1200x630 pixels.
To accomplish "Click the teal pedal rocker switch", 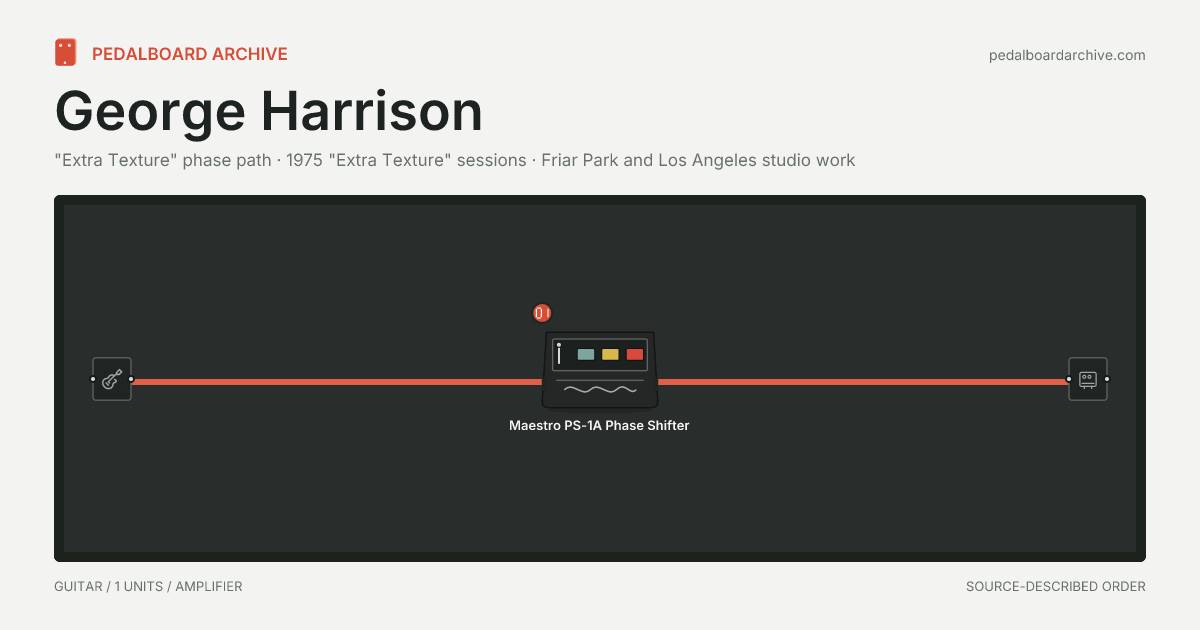I will pos(586,354).
